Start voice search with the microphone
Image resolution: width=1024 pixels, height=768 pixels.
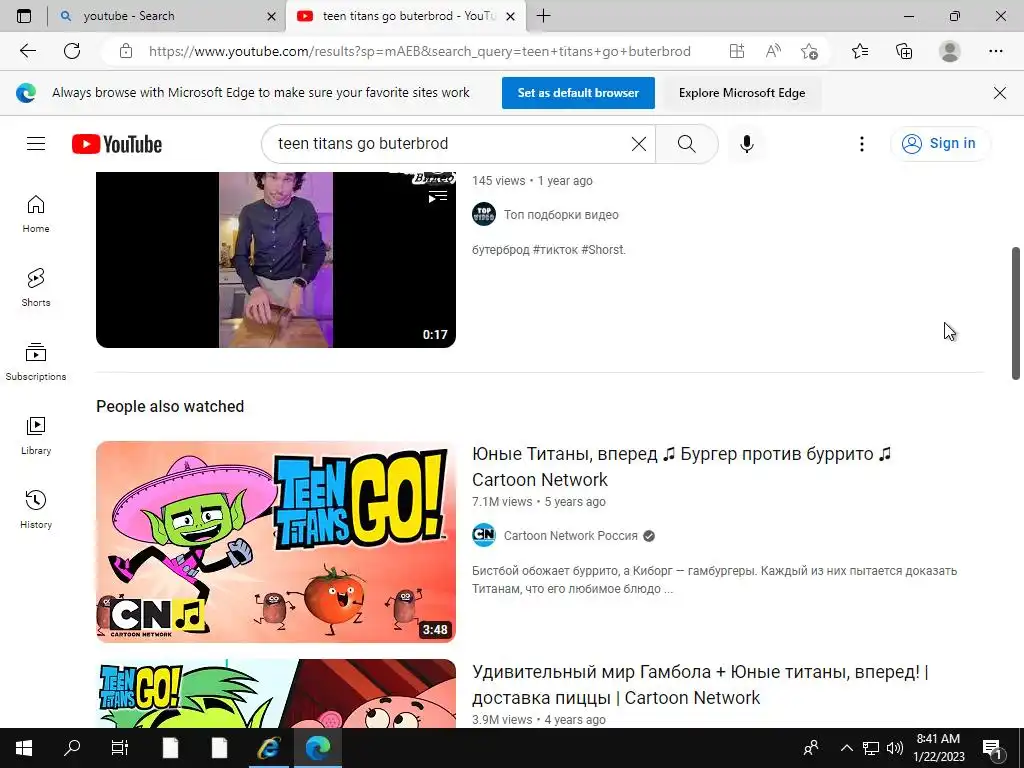(x=747, y=144)
